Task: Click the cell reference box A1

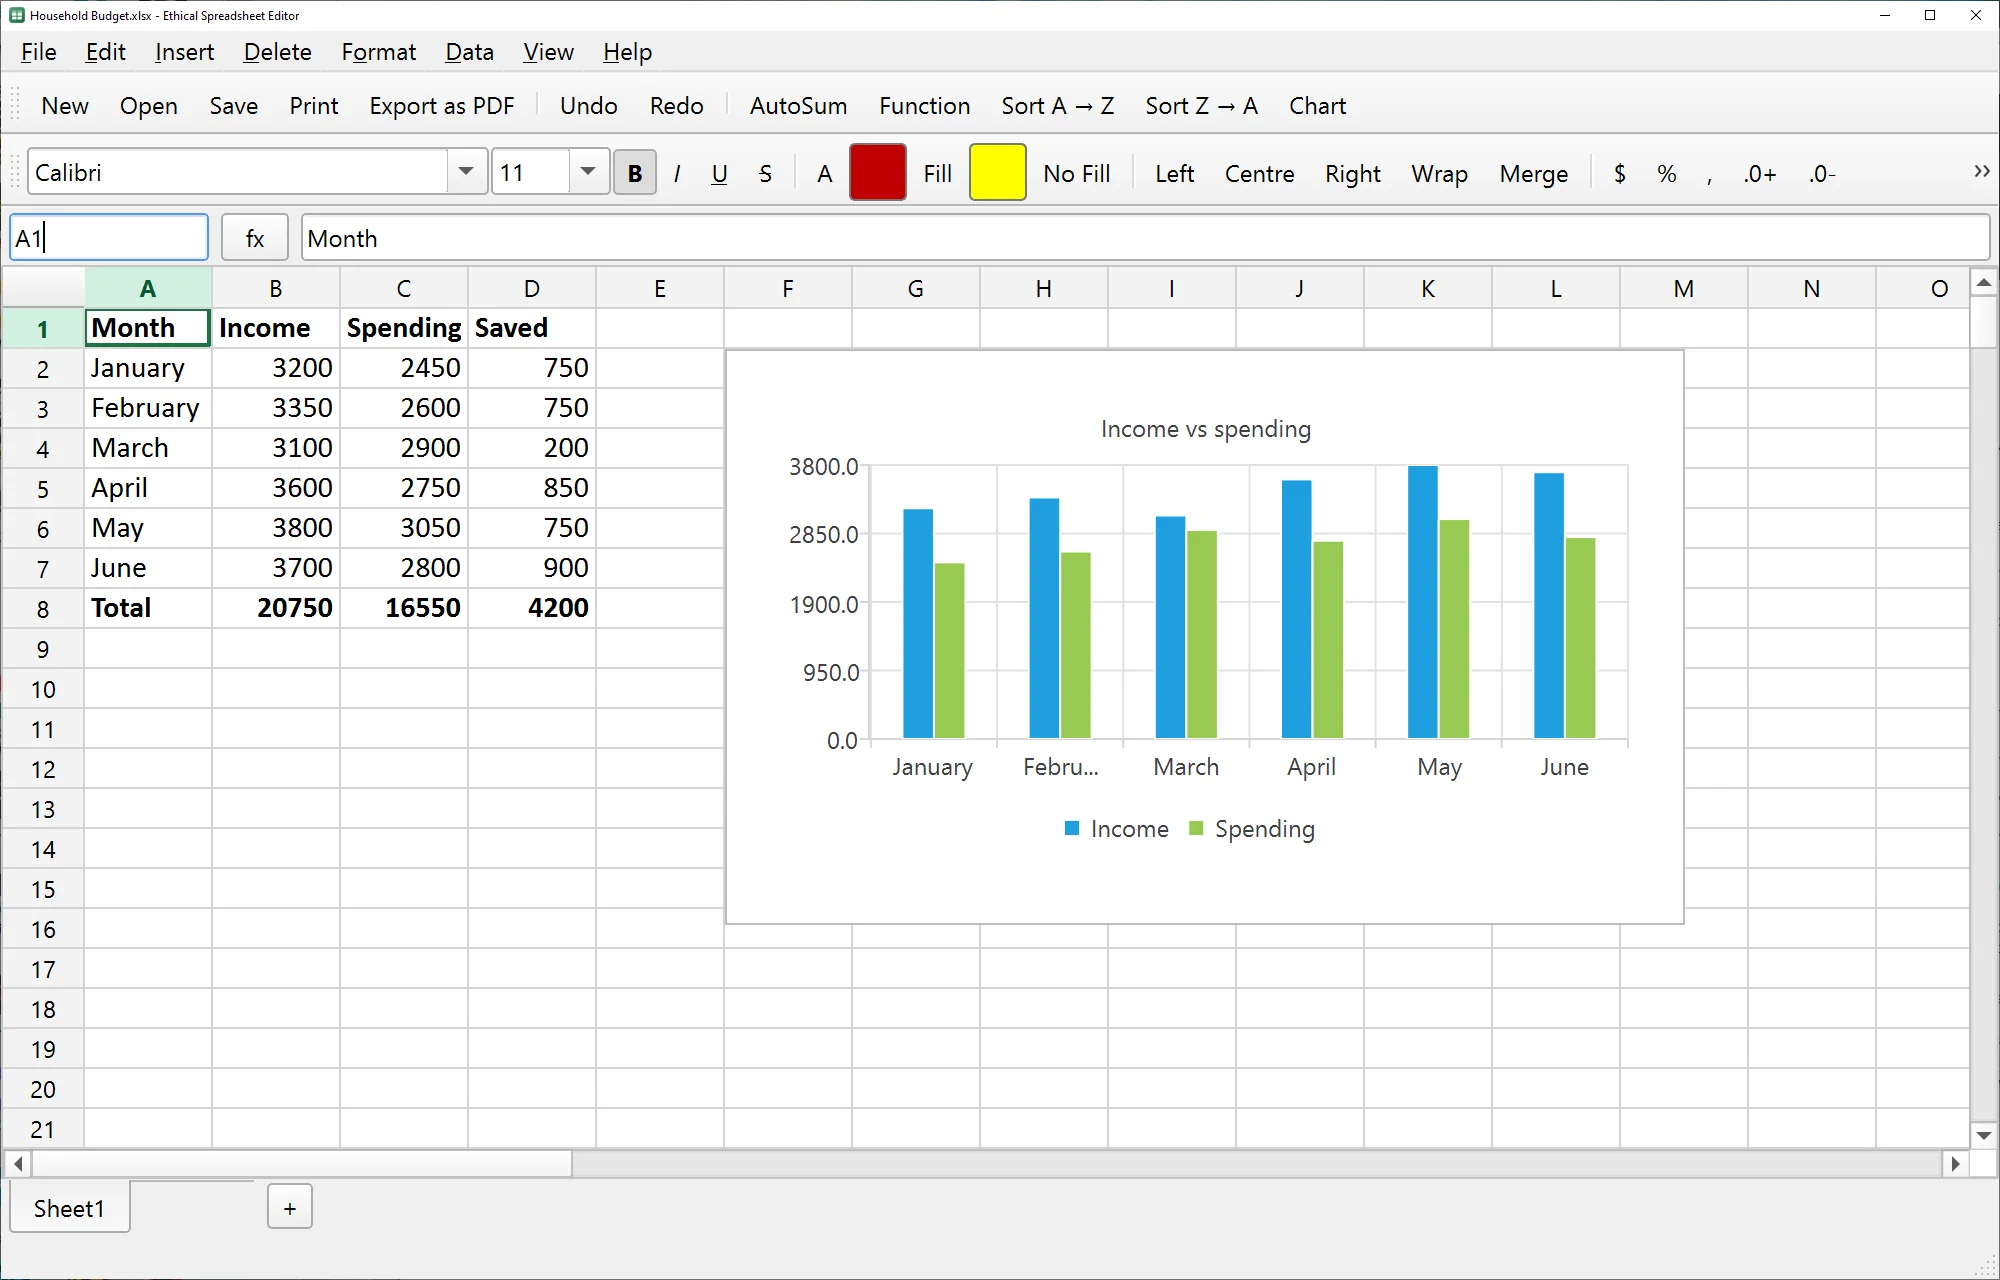Action: (x=109, y=238)
